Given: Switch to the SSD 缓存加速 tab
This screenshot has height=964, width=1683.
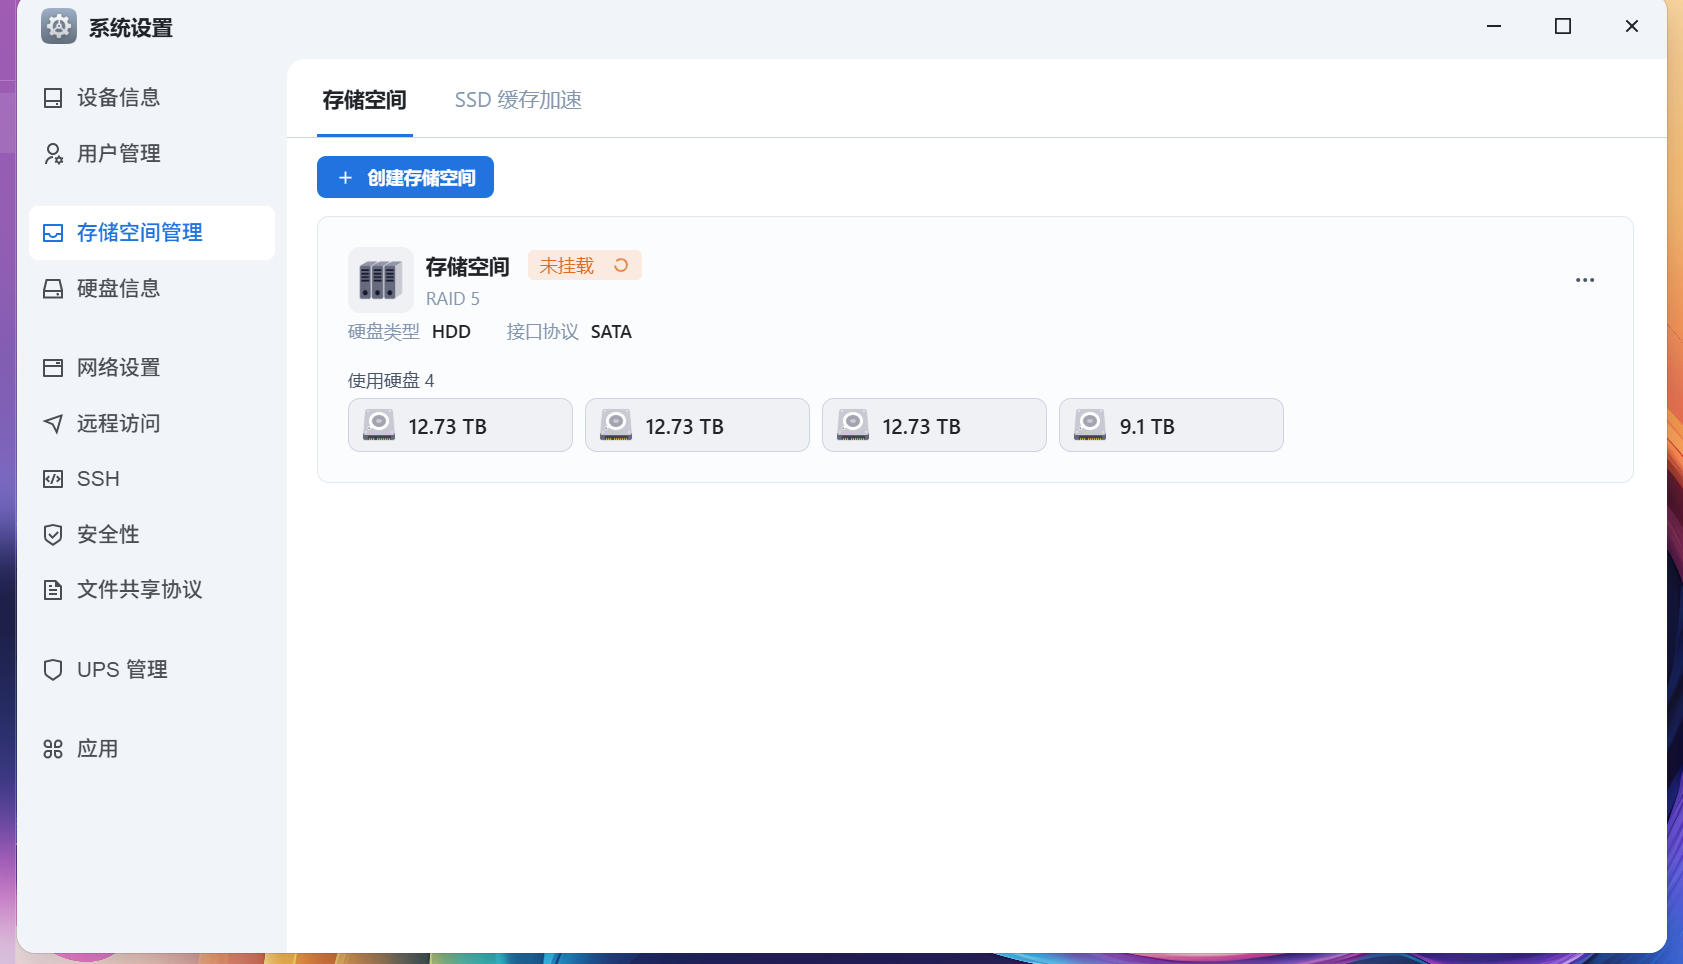Looking at the screenshot, I should coord(517,100).
